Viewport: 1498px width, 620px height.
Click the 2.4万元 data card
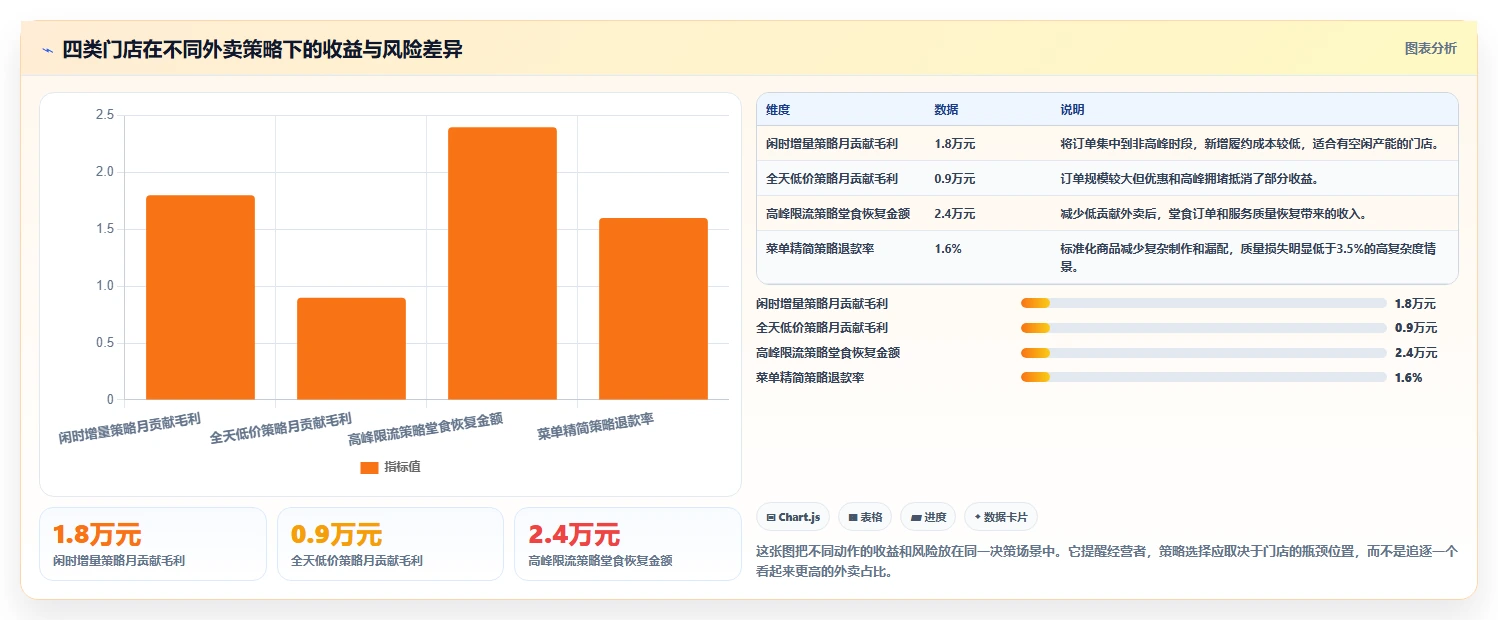(628, 544)
